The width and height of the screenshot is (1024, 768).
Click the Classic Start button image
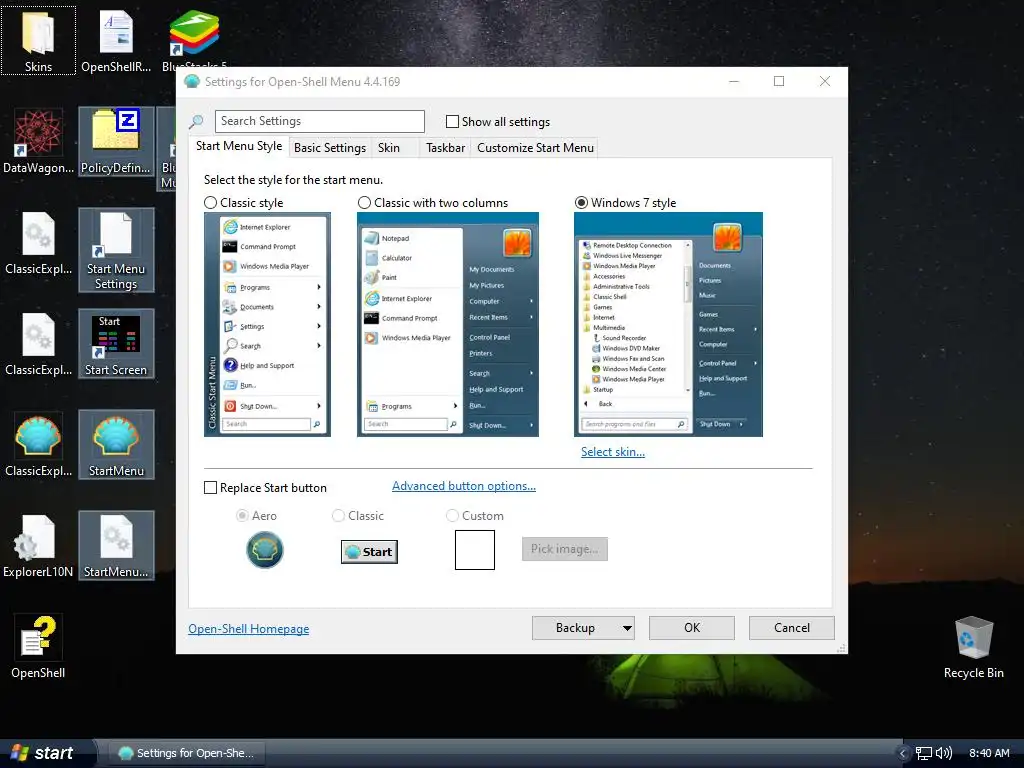[369, 552]
